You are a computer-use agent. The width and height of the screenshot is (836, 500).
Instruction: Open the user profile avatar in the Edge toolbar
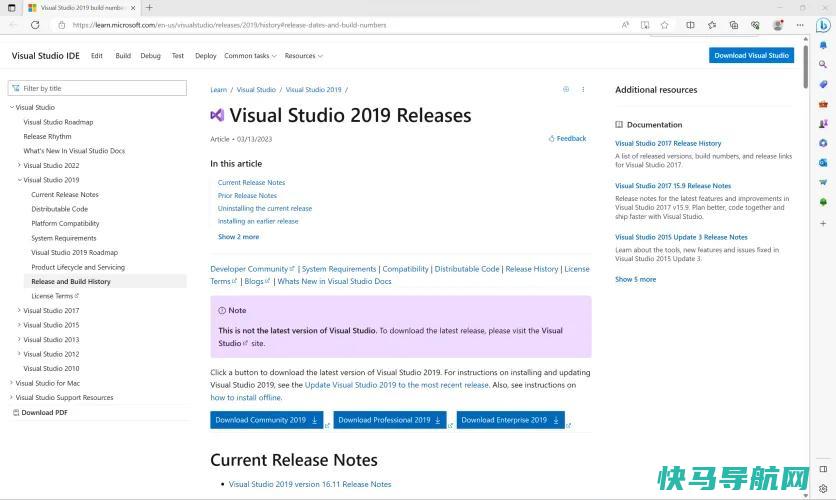coord(778,25)
